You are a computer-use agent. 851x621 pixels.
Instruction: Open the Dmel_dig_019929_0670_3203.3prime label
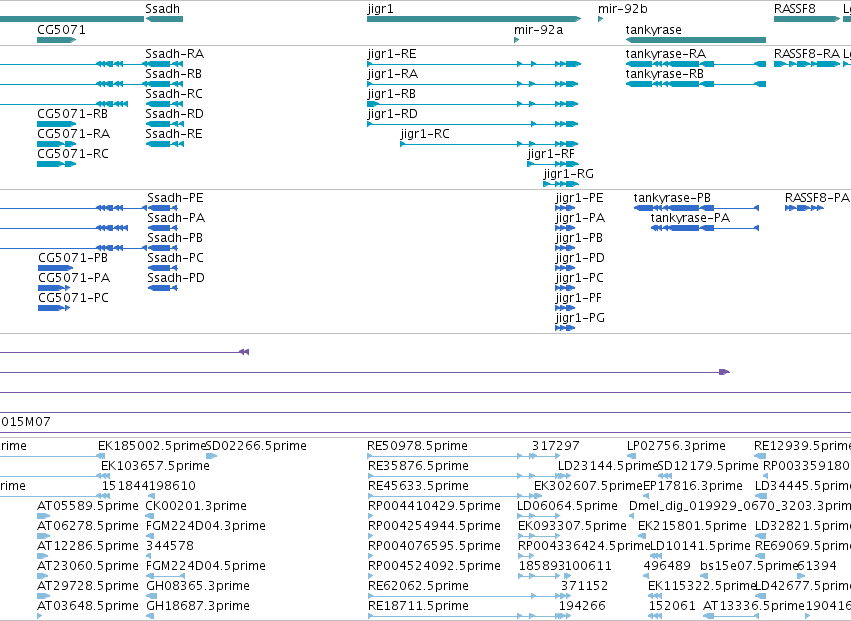point(740,506)
